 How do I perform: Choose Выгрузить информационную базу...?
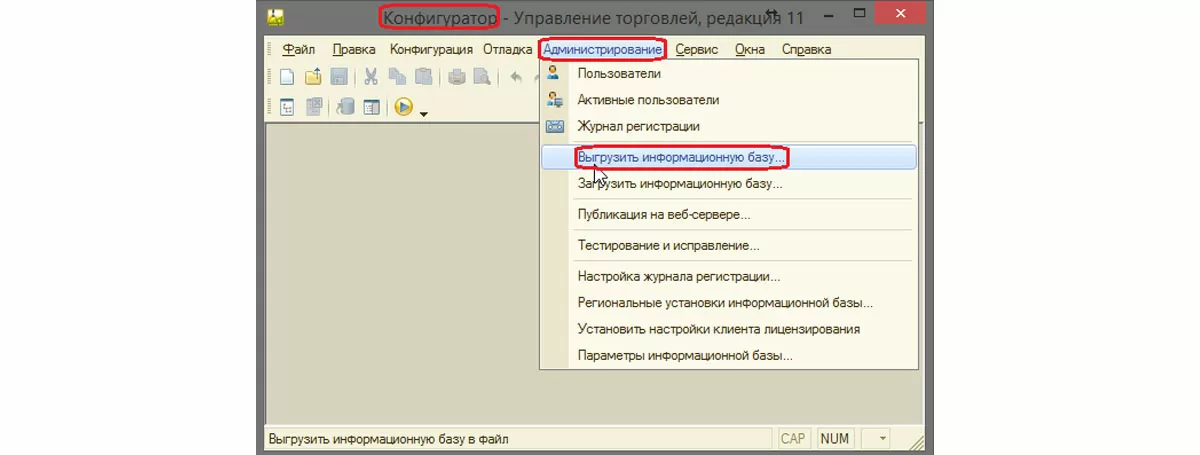coord(728,157)
